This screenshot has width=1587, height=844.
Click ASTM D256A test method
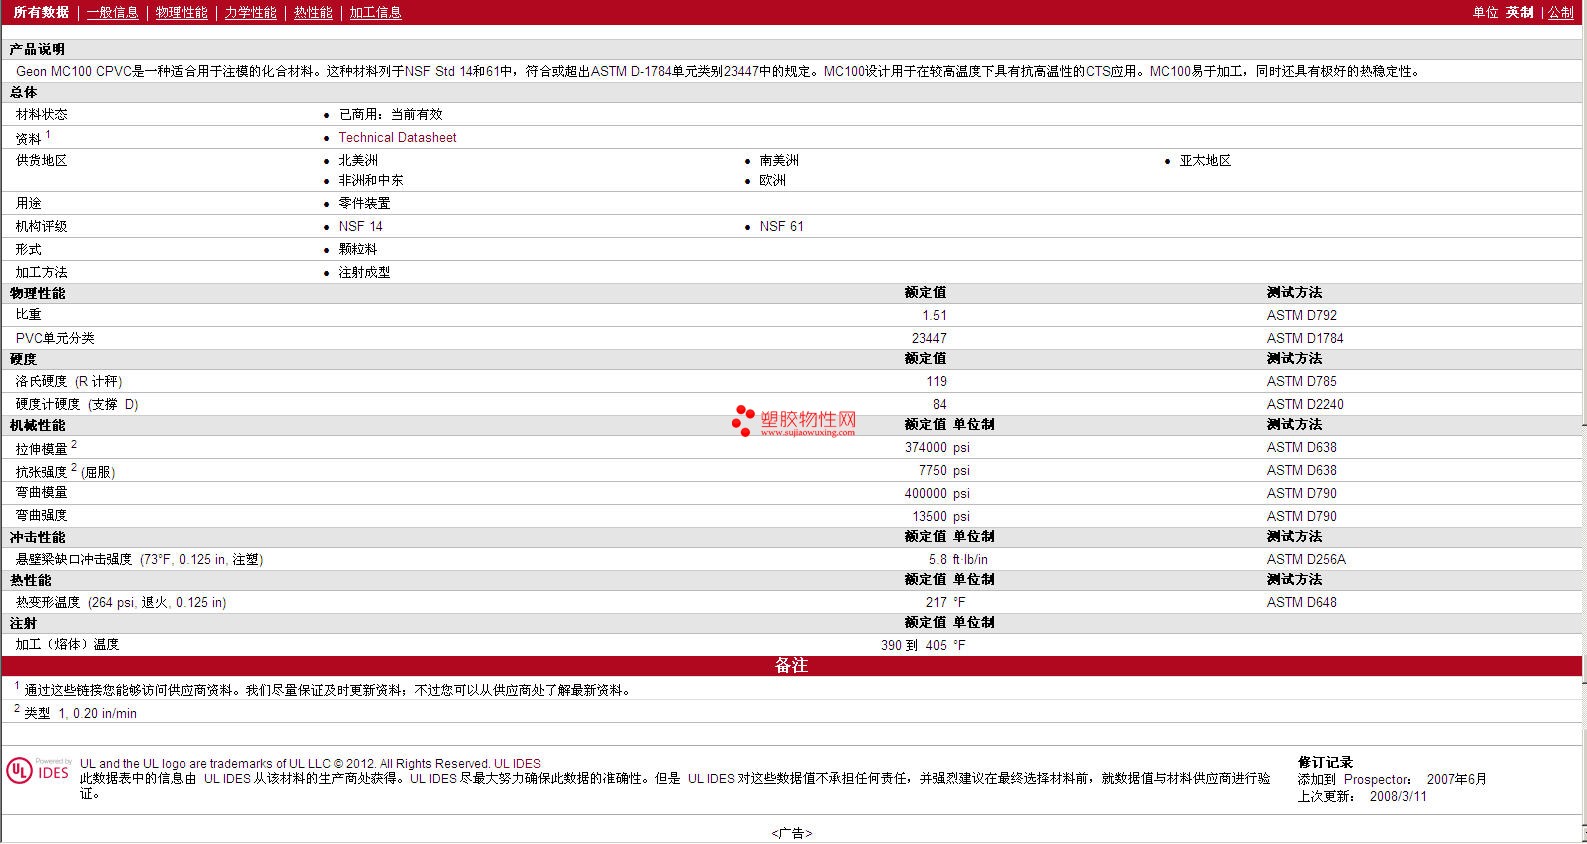(x=1306, y=560)
